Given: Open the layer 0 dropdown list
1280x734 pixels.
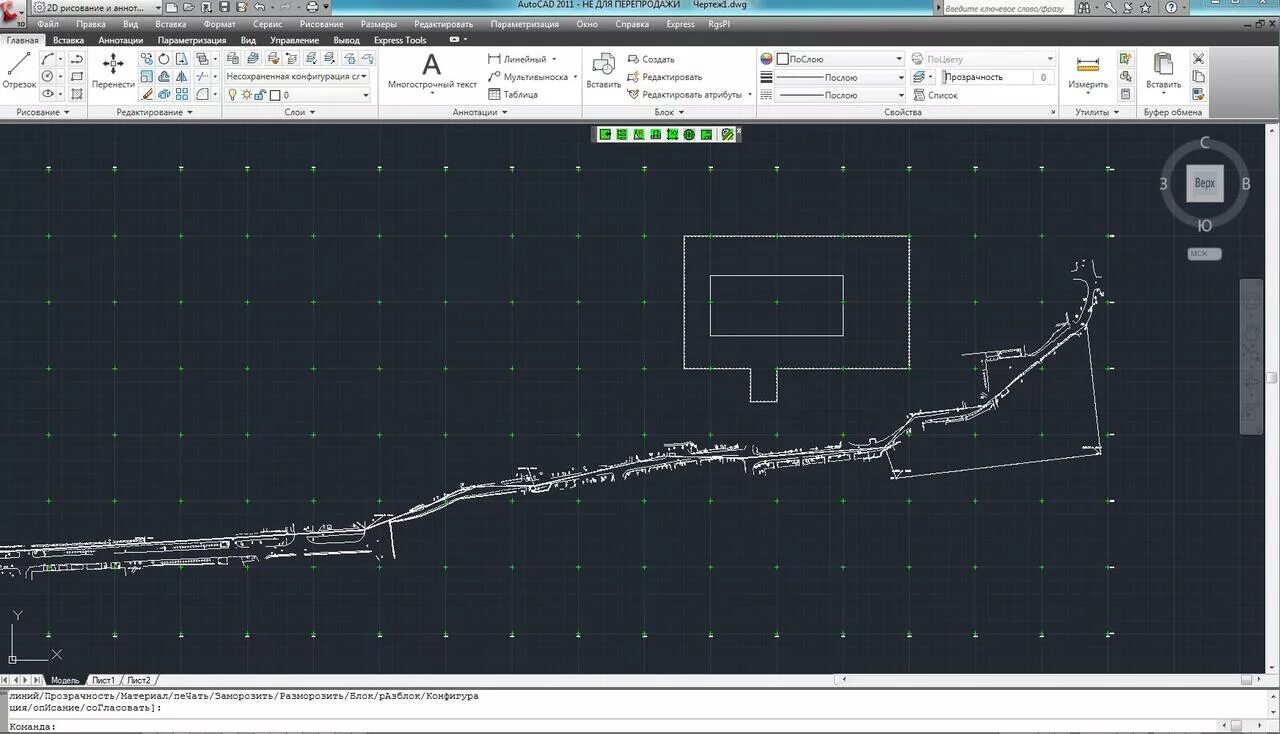Looking at the screenshot, I should pyautogui.click(x=299, y=95).
